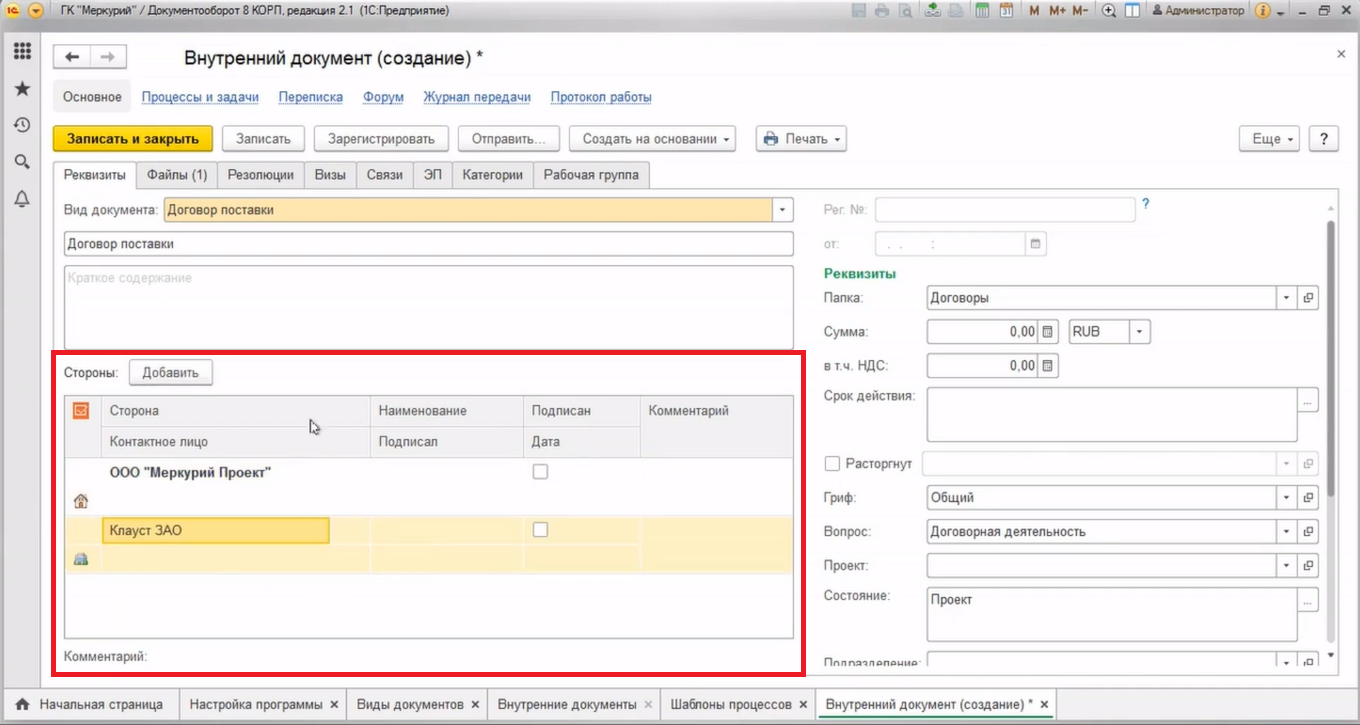Image resolution: width=1360 pixels, height=725 pixels.
Task: Click the house icon in Меркурий Проект row
Action: click(x=81, y=501)
